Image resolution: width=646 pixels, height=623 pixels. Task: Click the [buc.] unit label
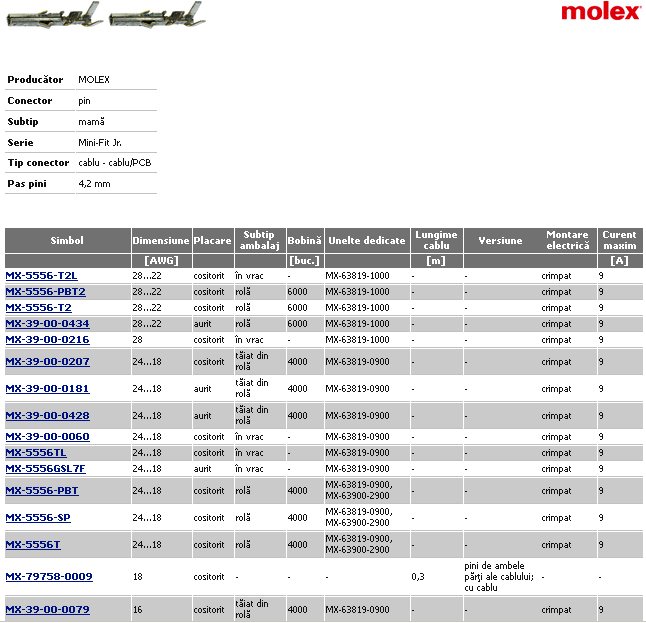[305, 261]
